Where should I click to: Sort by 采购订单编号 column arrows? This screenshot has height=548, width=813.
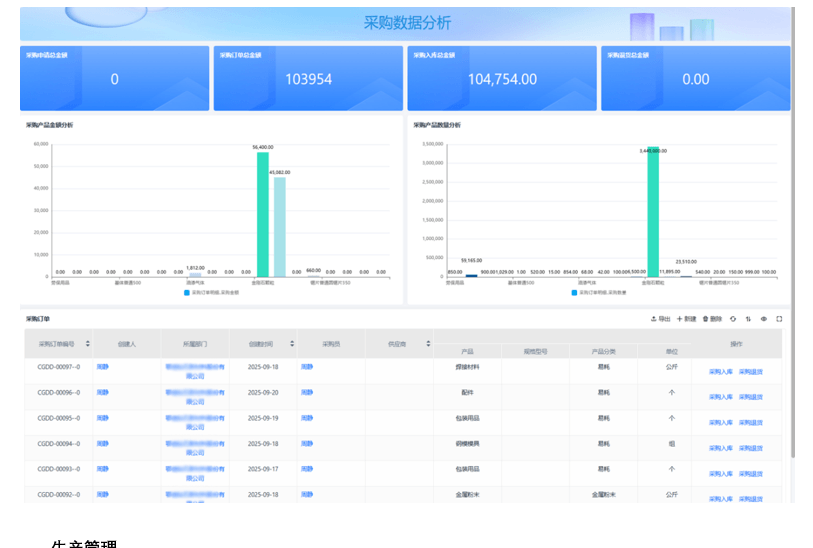[x=87, y=343]
